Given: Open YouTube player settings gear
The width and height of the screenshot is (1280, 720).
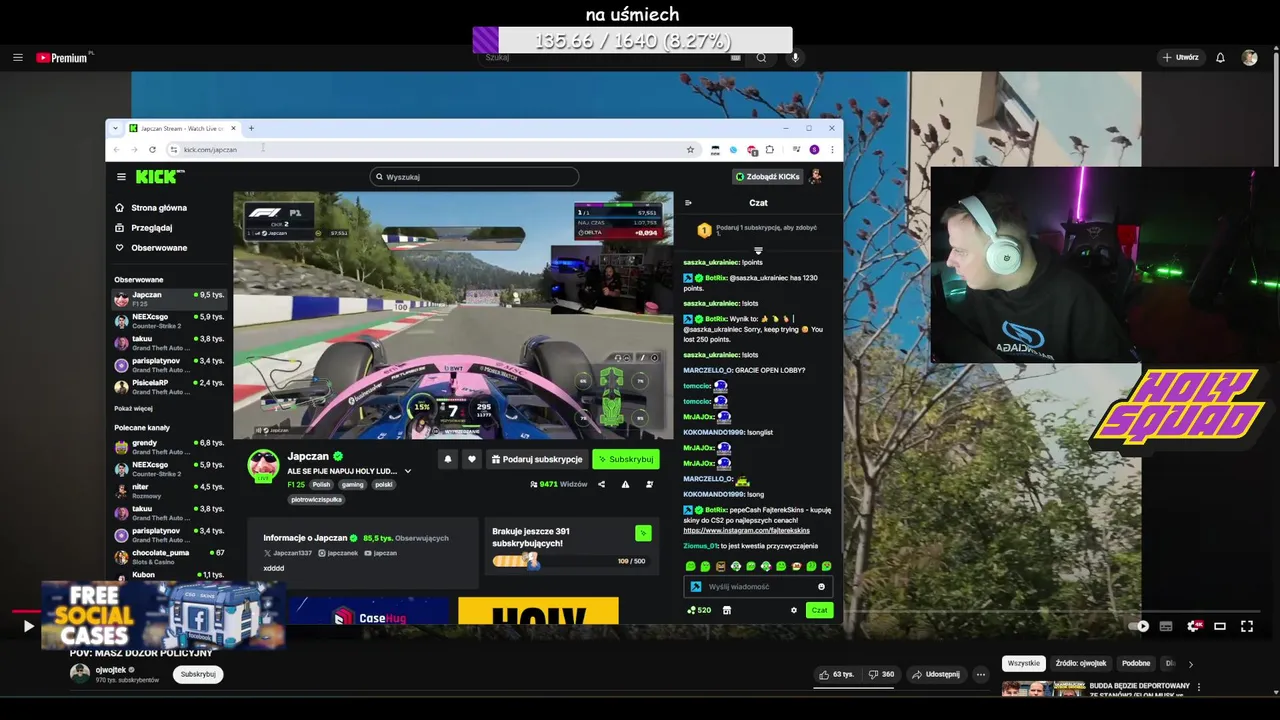Looking at the screenshot, I should click(x=1193, y=626).
